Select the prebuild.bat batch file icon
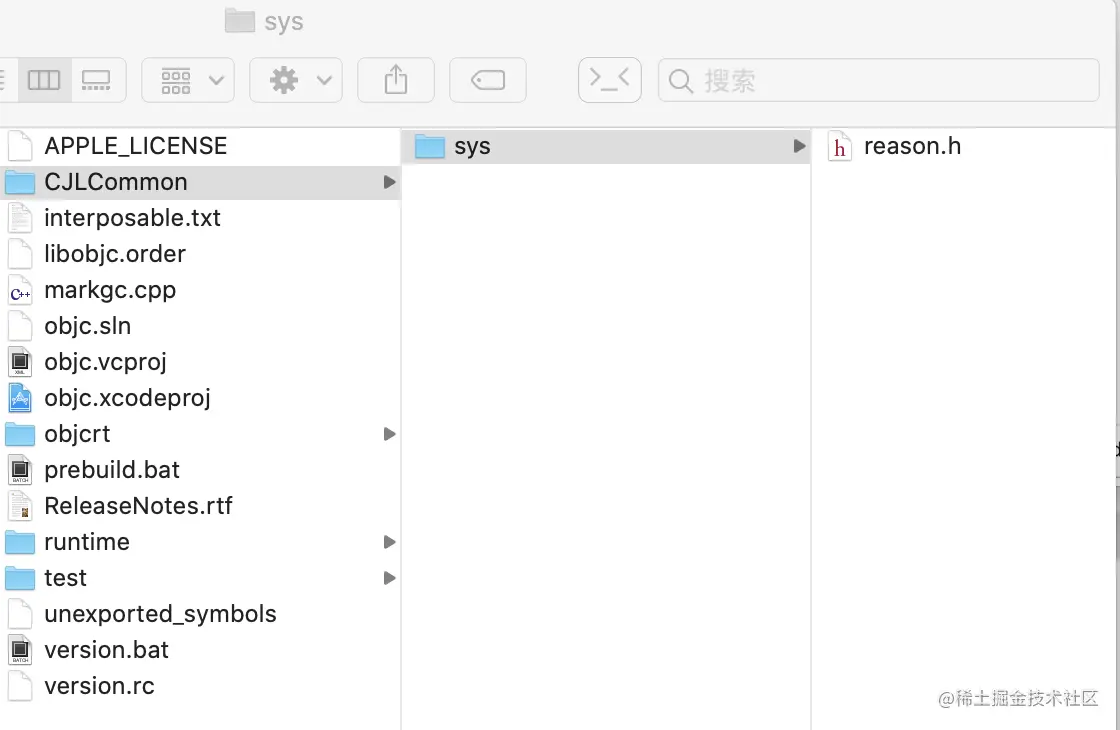 20,469
